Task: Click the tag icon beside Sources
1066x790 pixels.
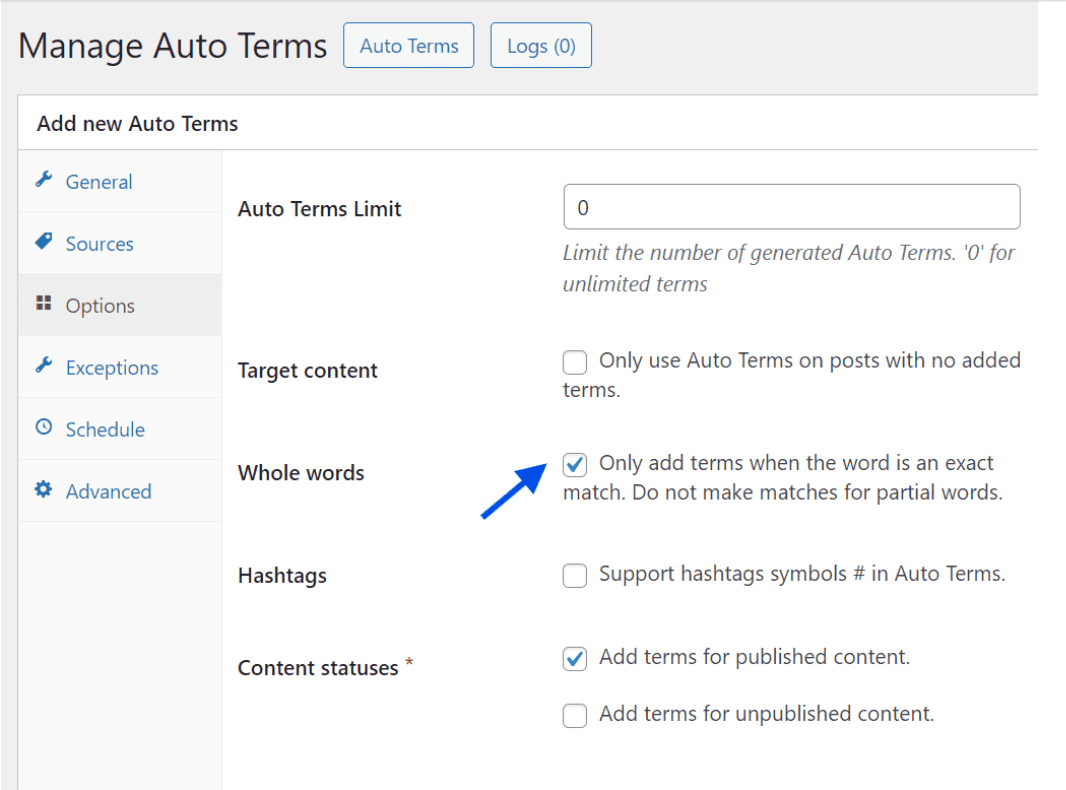Action: tap(44, 241)
